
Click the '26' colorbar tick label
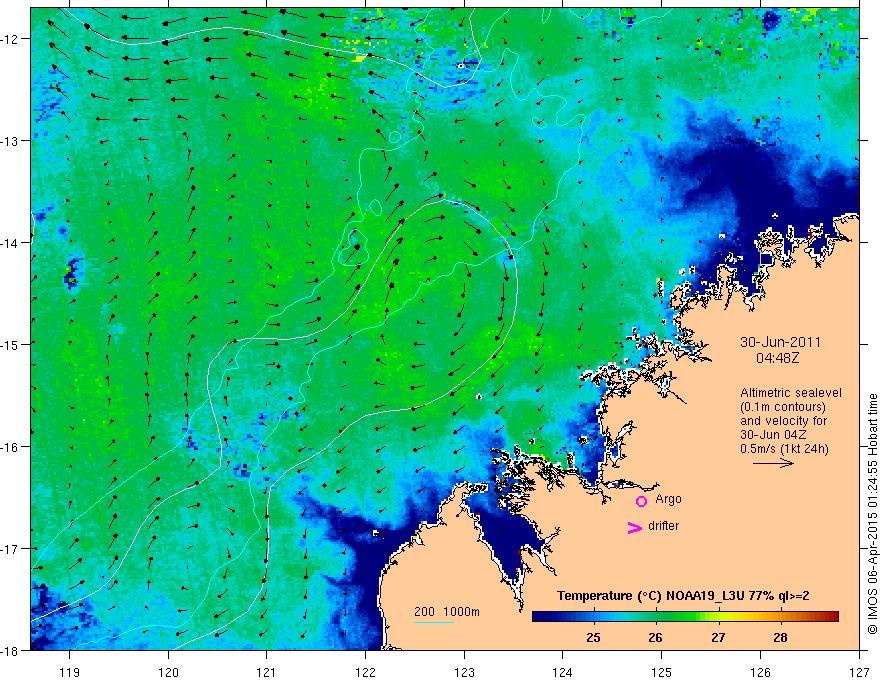click(655, 637)
